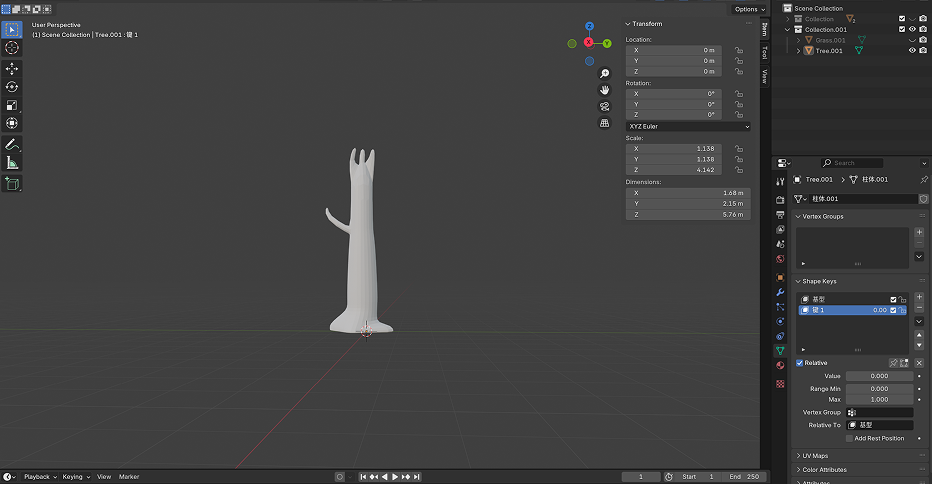The image size is (932, 484).
Task: Toggle camera view icon in viewport
Action: coord(605,106)
